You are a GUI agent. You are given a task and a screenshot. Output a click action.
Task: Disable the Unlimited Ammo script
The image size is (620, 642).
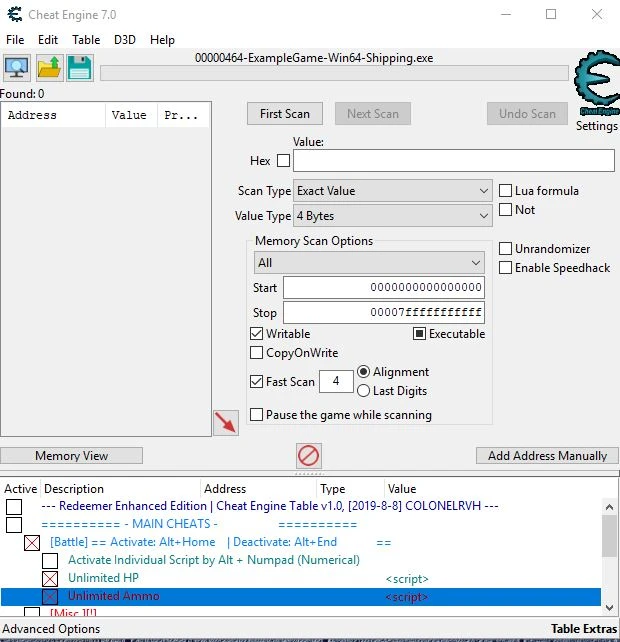point(50,597)
